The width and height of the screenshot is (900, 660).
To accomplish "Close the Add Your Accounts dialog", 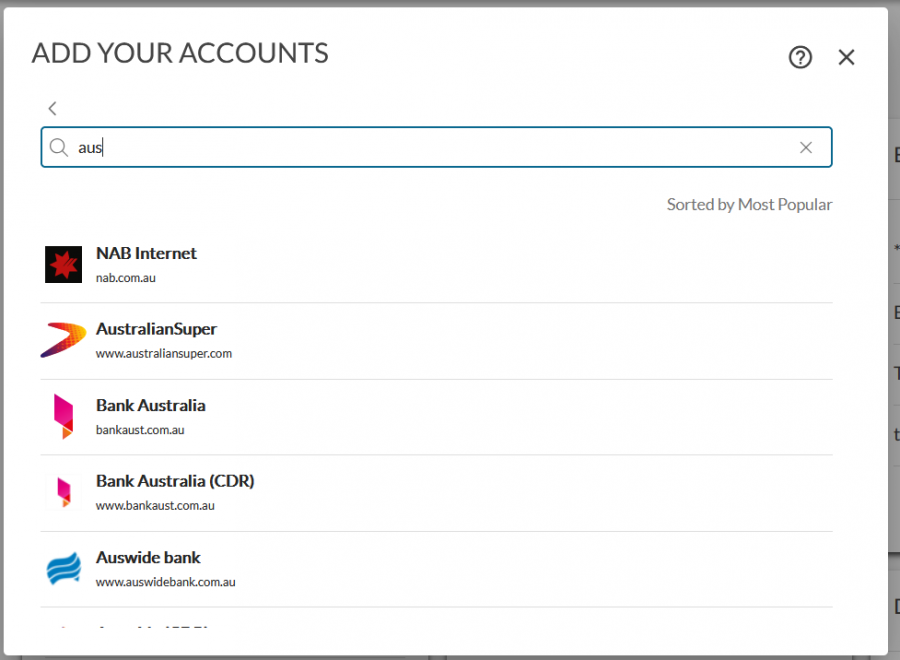I will coord(846,57).
